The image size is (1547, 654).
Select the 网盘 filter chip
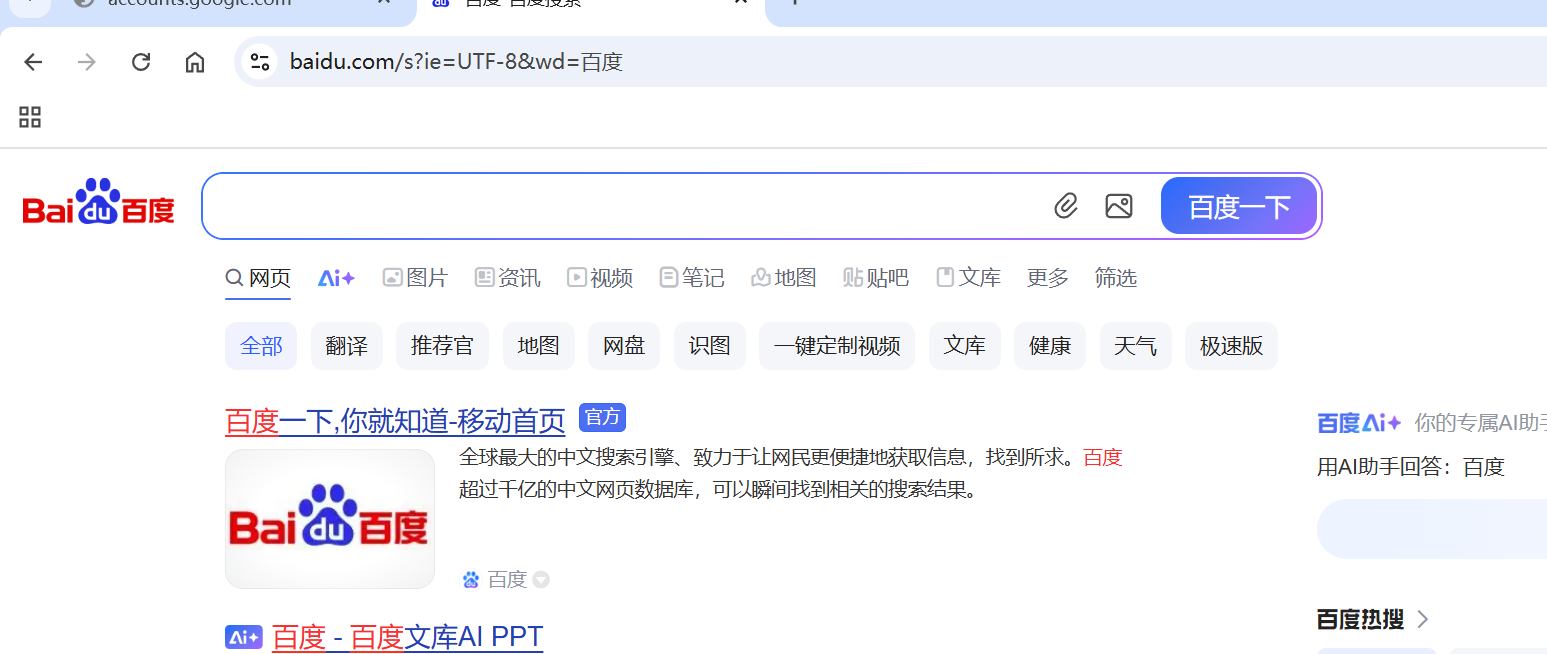(624, 346)
